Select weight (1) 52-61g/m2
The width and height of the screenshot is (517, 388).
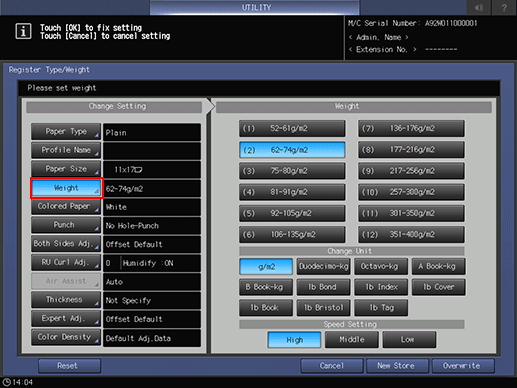click(292, 129)
